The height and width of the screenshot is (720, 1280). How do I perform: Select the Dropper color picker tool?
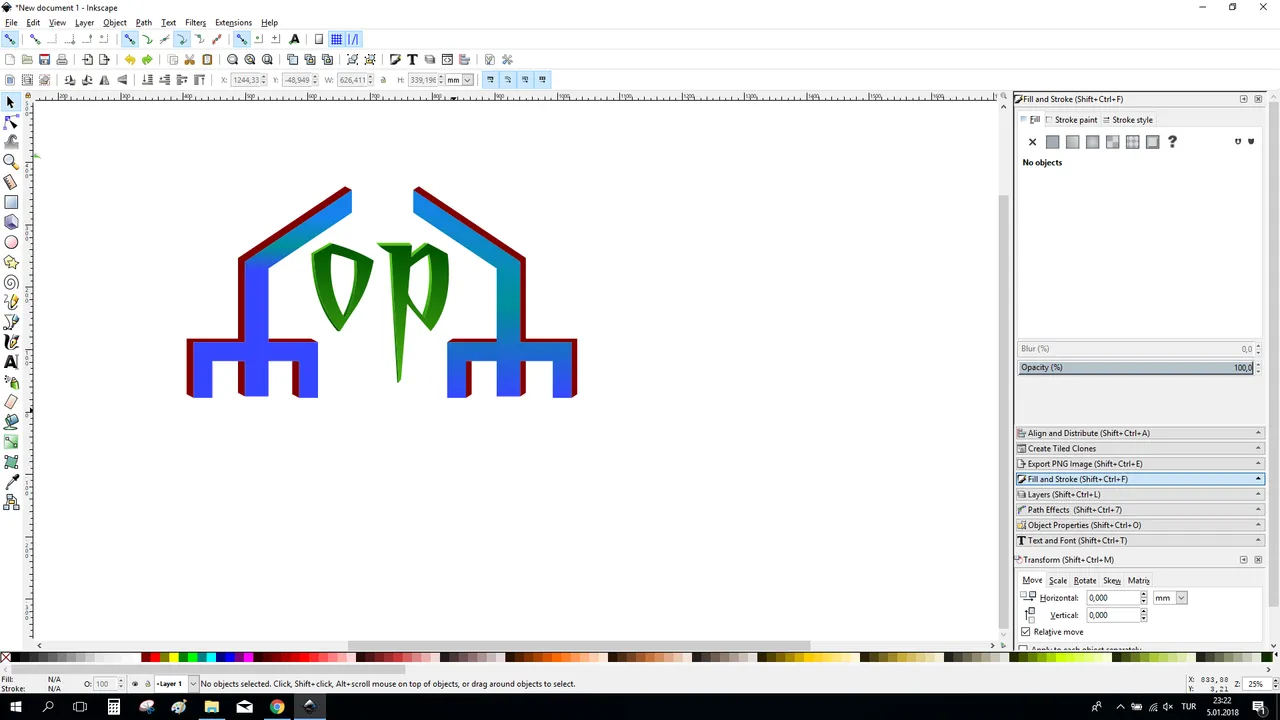tap(11, 482)
